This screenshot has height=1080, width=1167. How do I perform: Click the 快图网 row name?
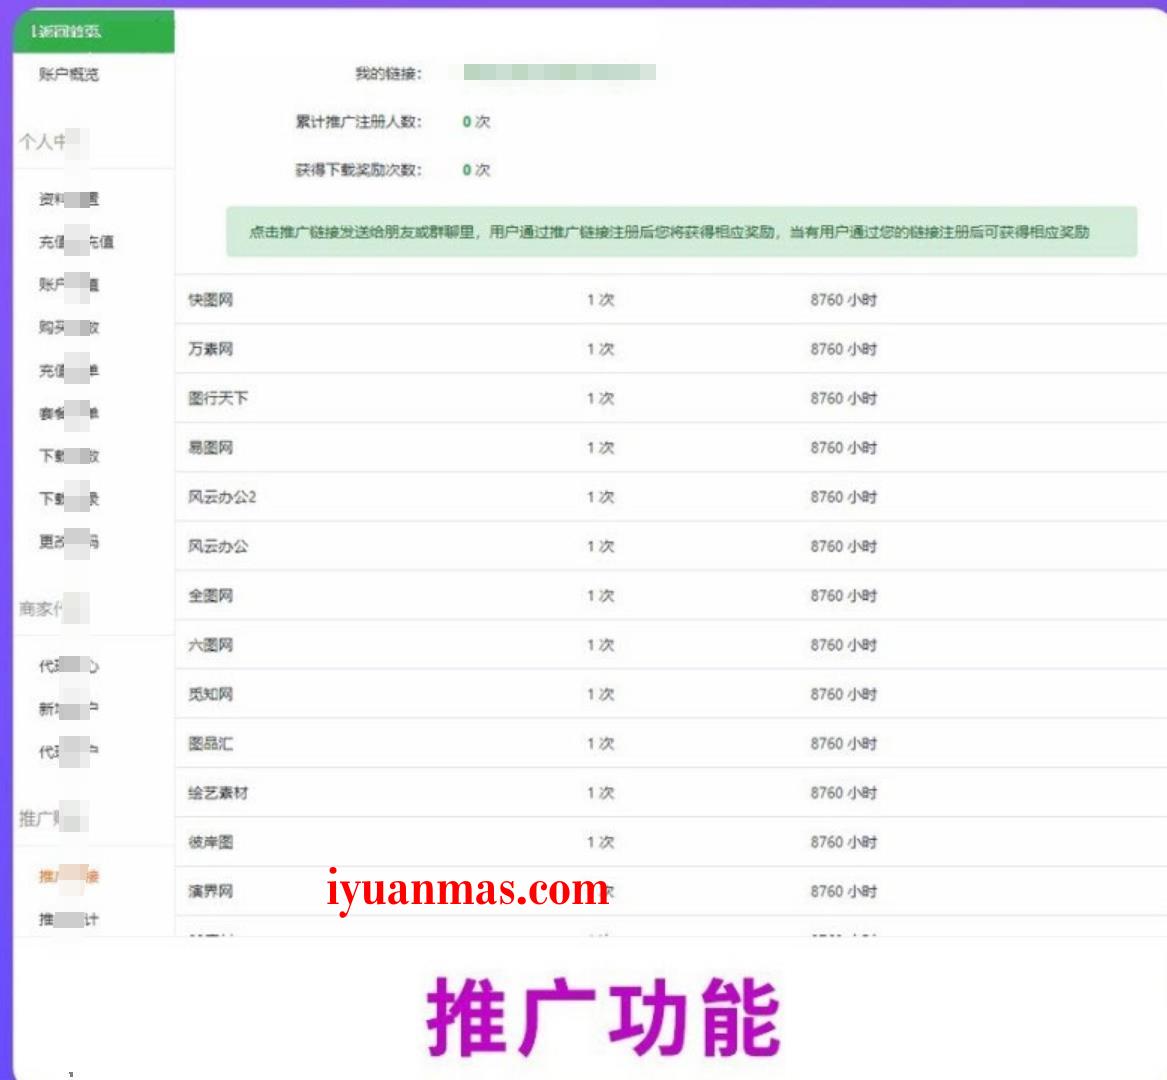211,299
